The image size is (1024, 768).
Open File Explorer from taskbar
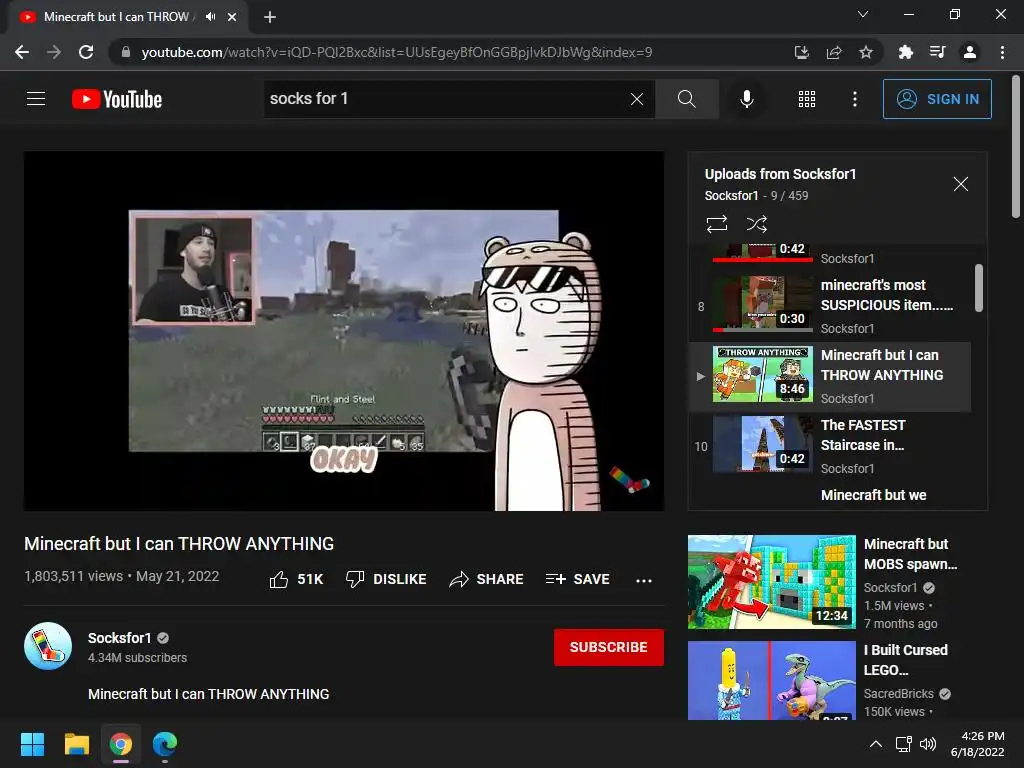tap(76, 744)
